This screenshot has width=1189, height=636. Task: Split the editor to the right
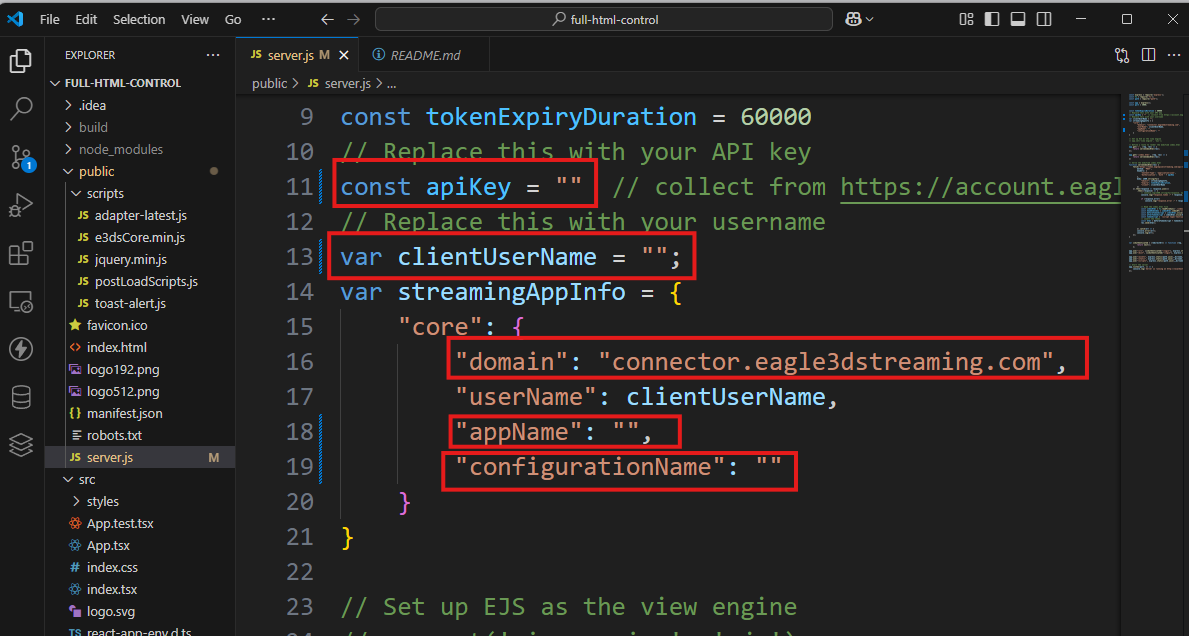1149,55
